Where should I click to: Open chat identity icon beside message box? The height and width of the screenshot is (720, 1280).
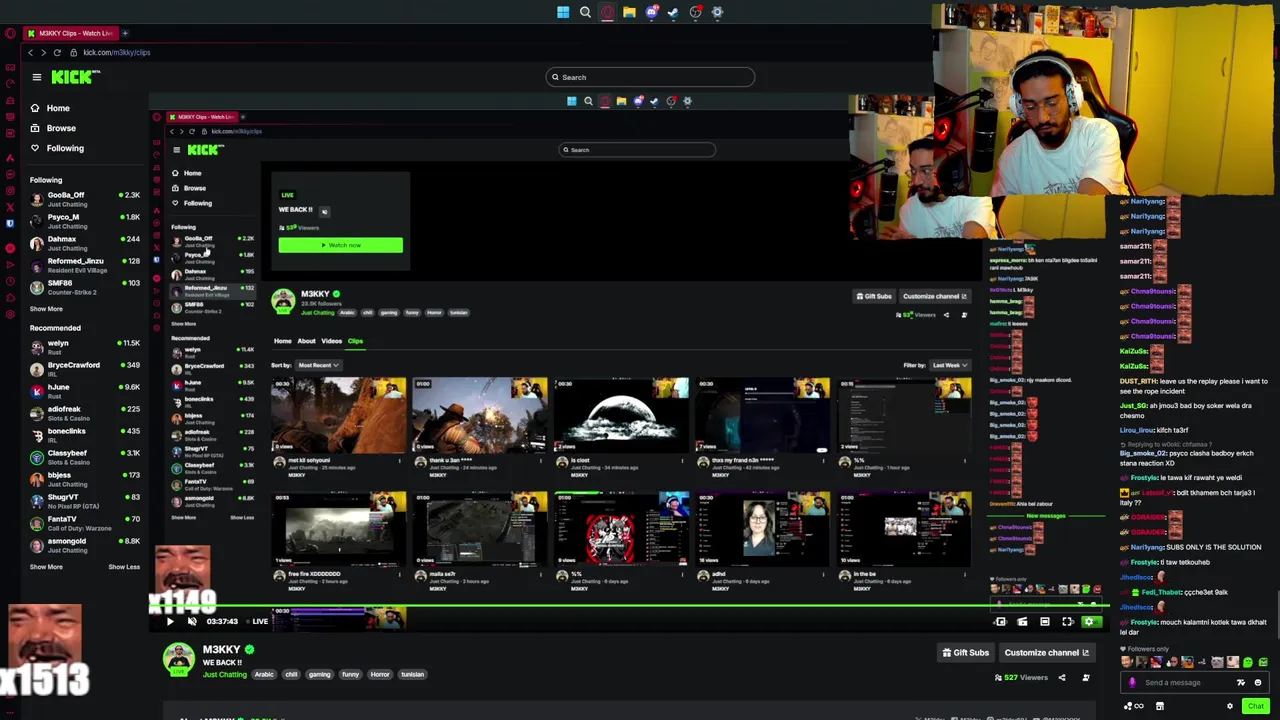[1132, 683]
